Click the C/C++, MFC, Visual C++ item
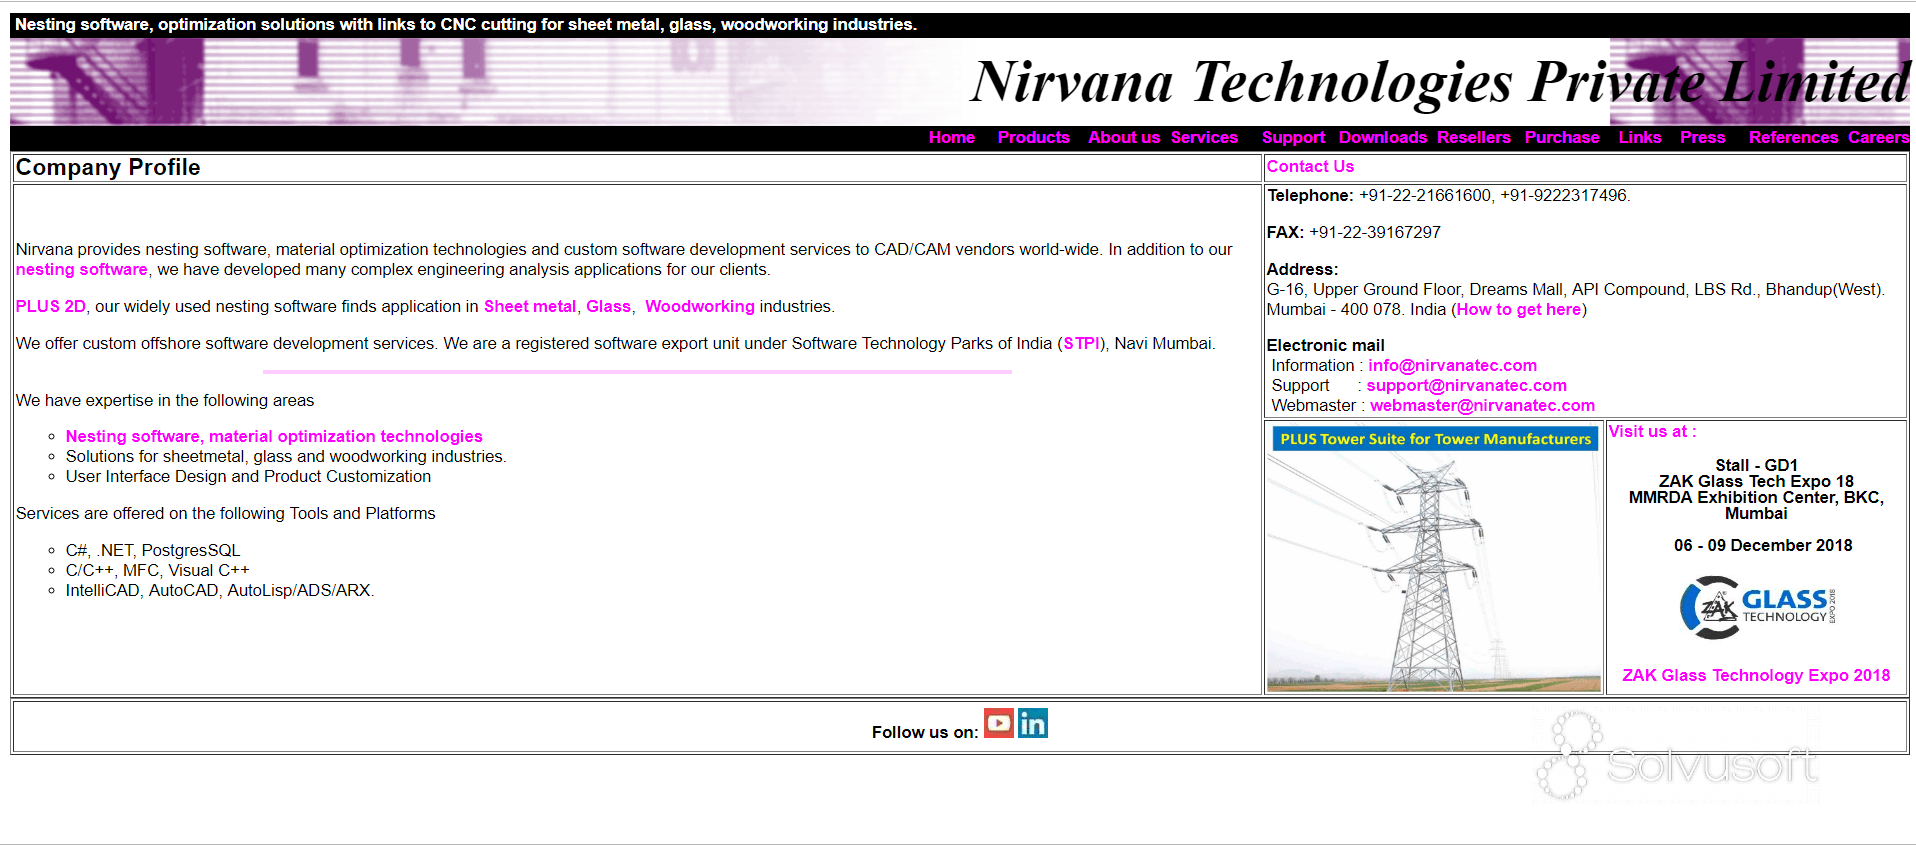 158,571
